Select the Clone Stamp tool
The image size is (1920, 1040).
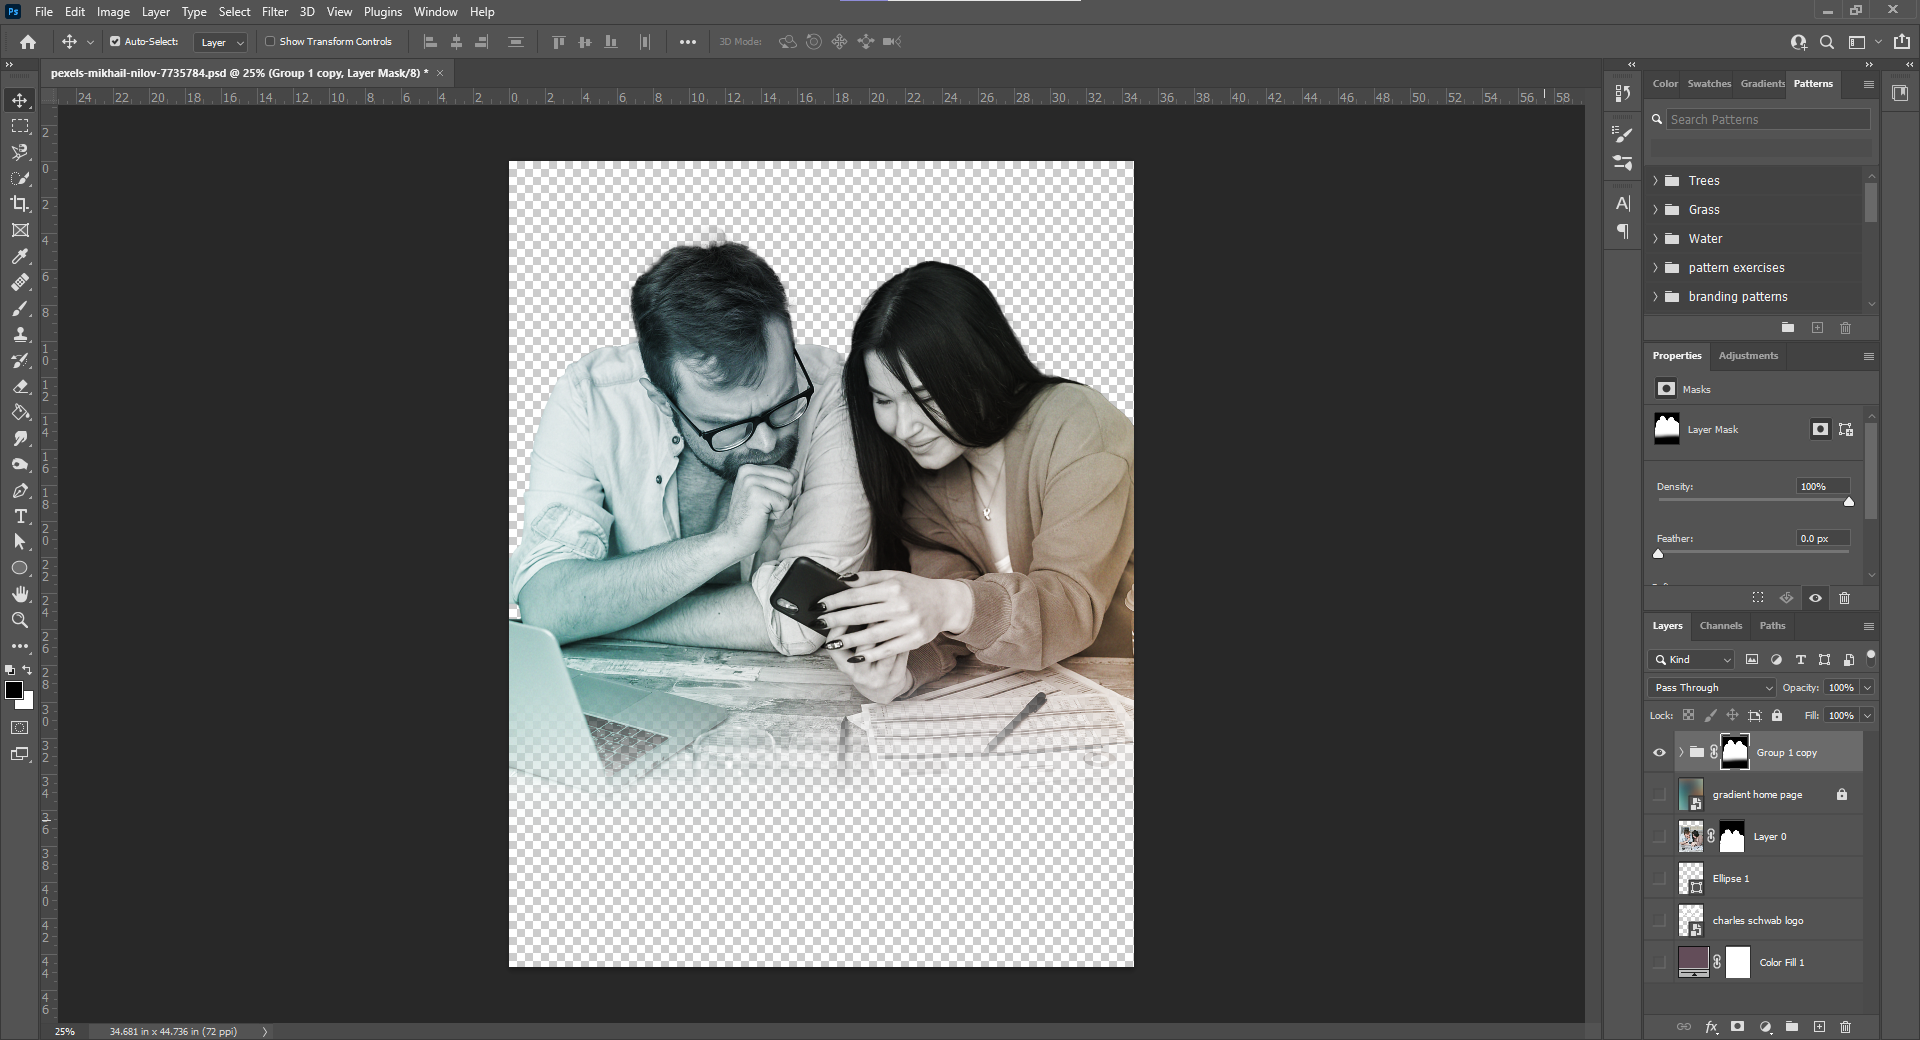(x=20, y=335)
